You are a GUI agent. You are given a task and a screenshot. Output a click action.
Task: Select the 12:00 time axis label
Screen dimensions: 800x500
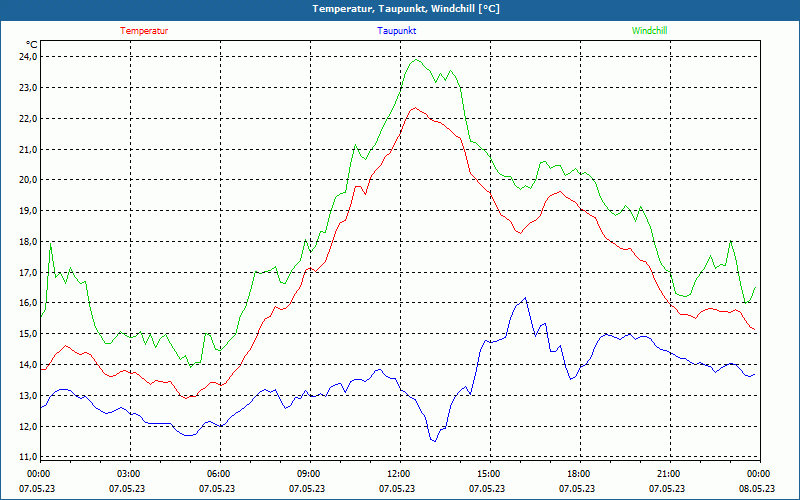(x=398, y=474)
